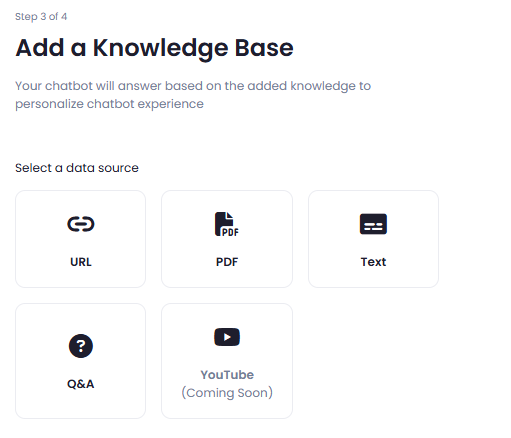Screen dimensions: 511x438
Task: Click the "Add a Knowledge Base" heading
Action: pyautogui.click(x=154, y=48)
